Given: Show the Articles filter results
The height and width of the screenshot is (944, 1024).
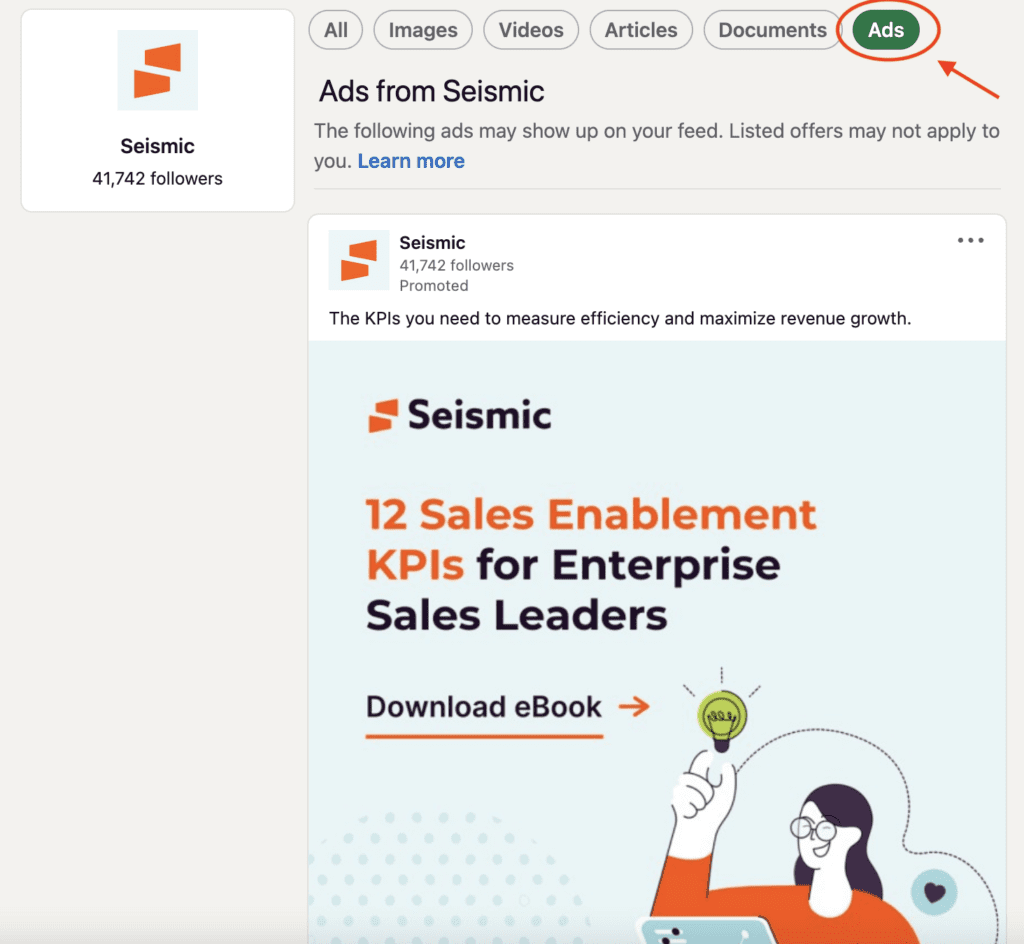Looking at the screenshot, I should [641, 30].
